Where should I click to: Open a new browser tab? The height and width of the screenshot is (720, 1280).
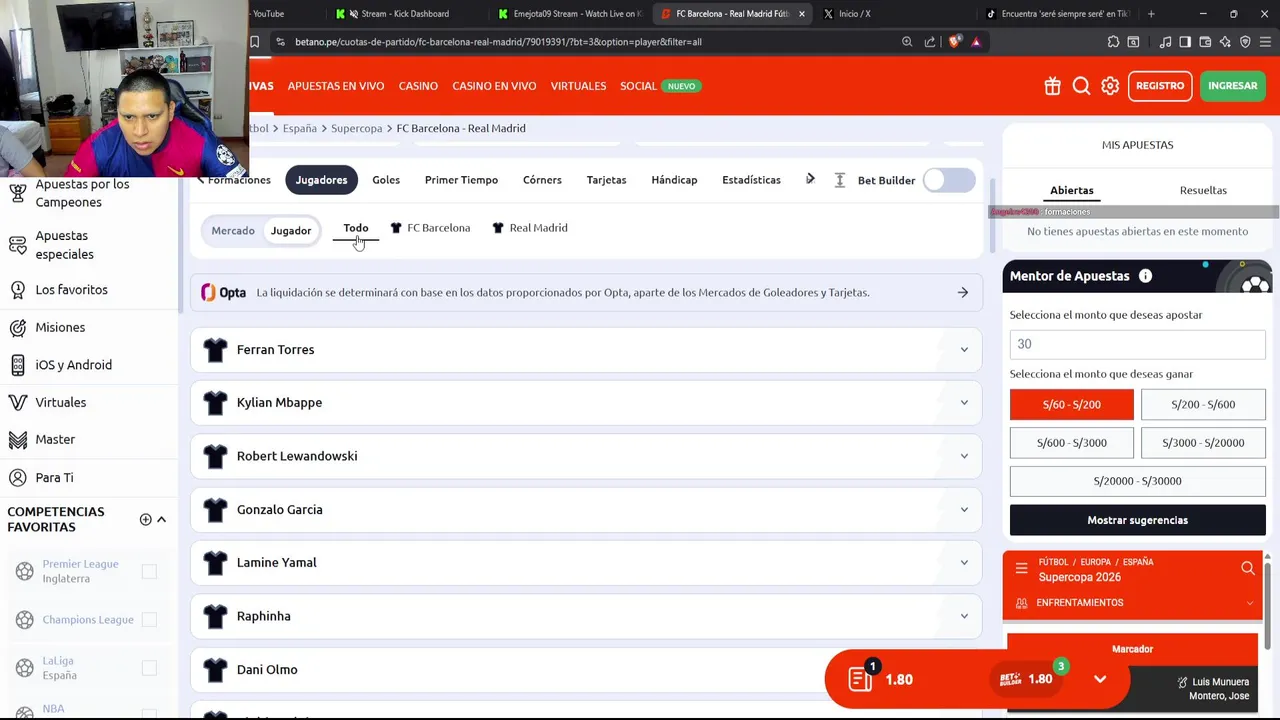point(1151,14)
